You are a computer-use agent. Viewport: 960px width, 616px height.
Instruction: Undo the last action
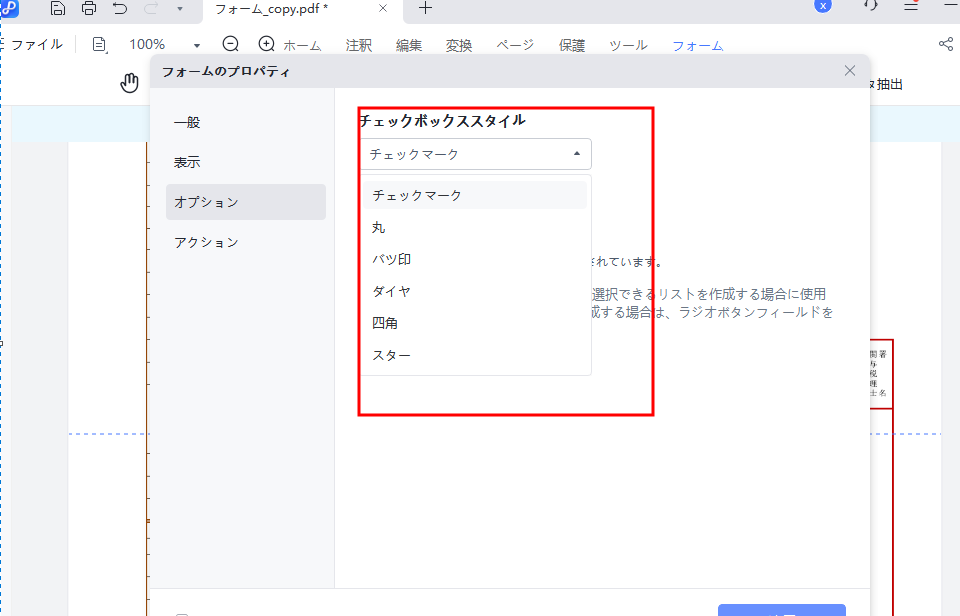[x=120, y=8]
